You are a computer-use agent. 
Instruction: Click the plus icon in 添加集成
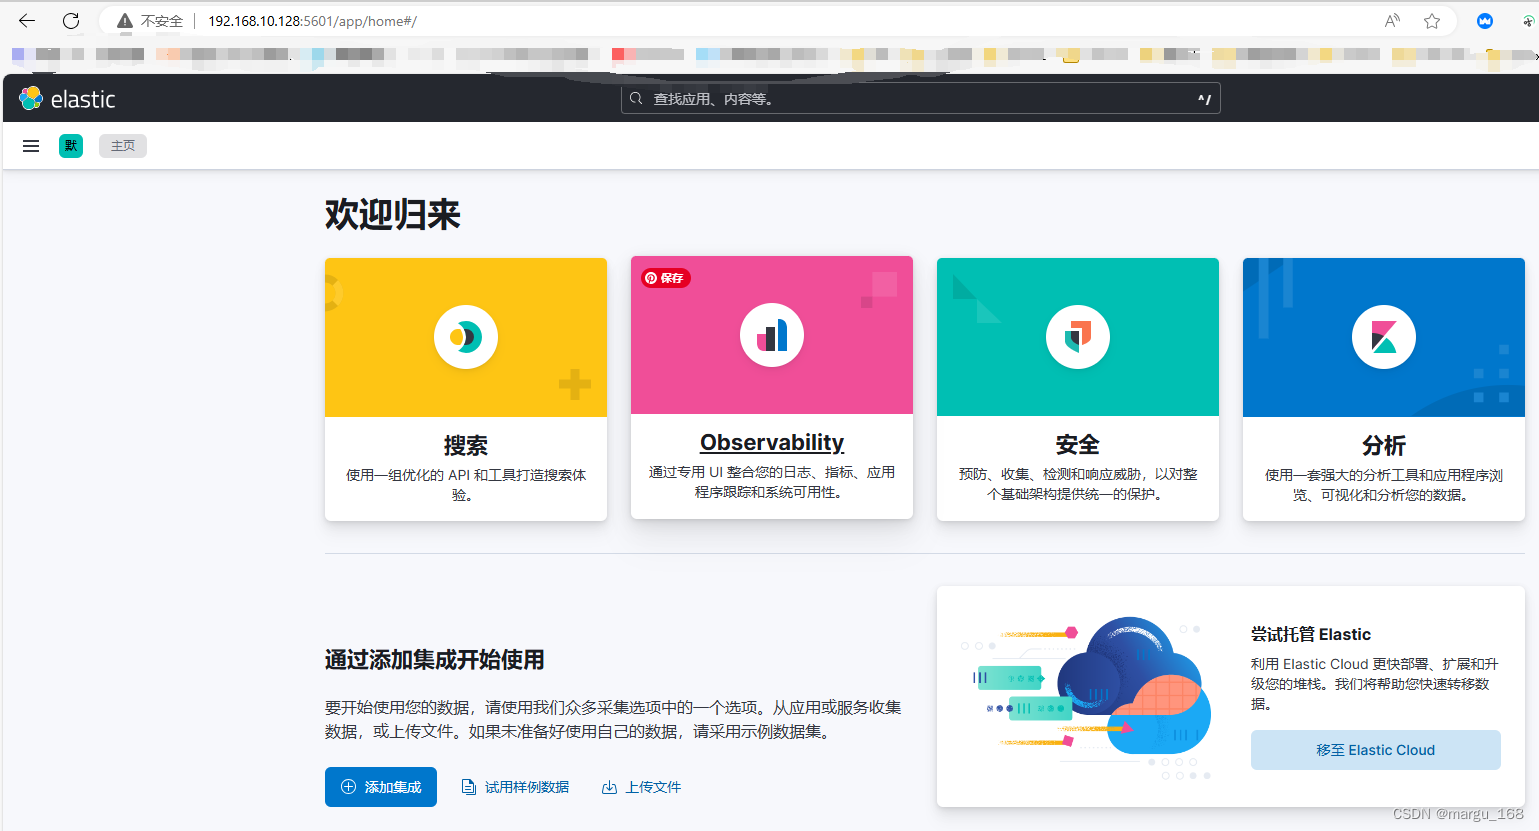coord(348,787)
